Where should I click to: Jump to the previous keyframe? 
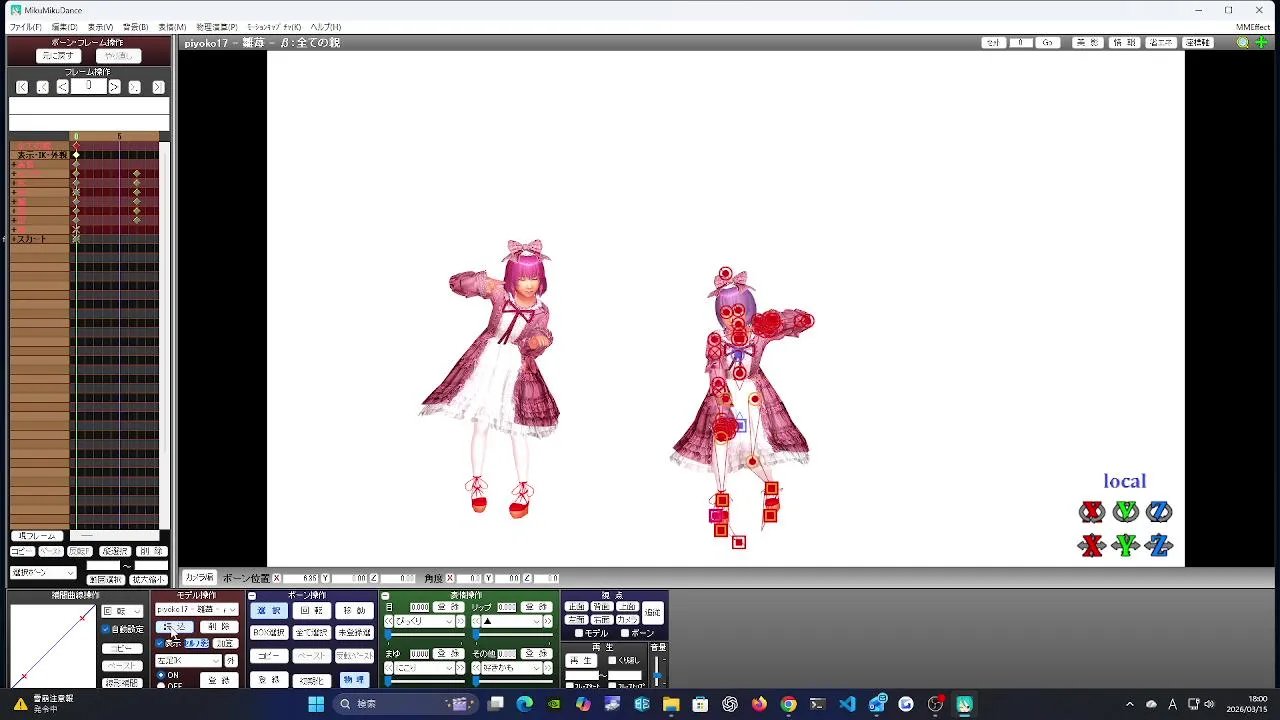(x=42, y=87)
